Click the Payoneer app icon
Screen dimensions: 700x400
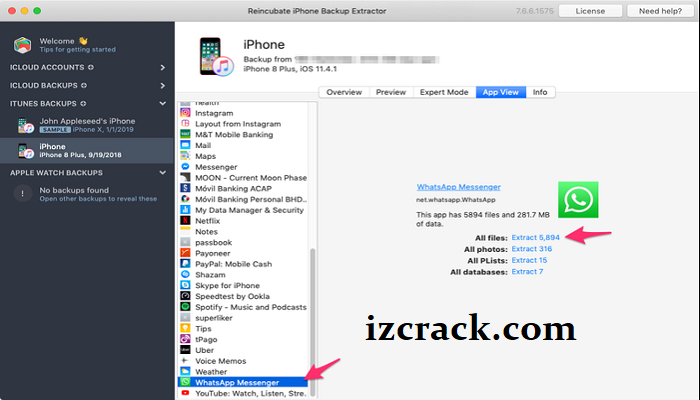(x=185, y=253)
